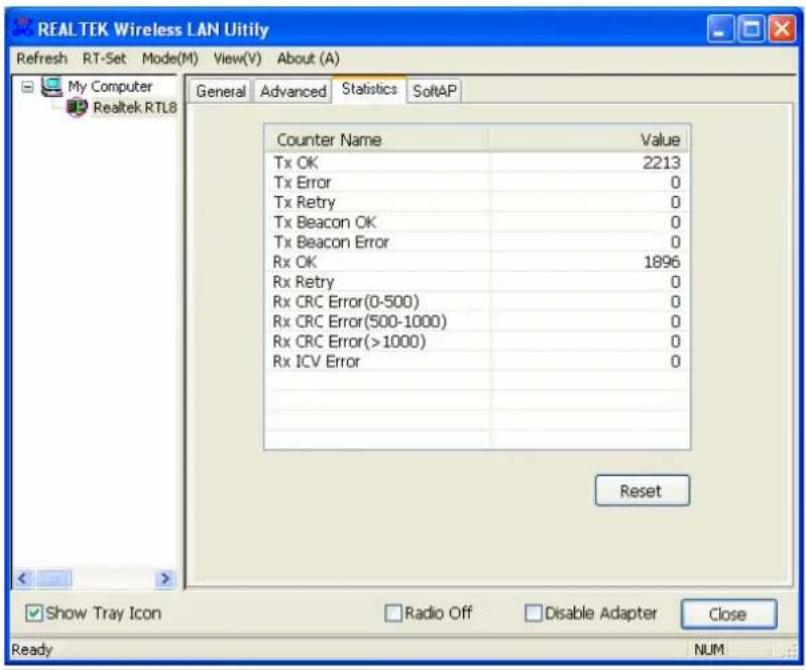806x670 pixels.
Task: Click the tree panel horizontal scrollbar thumb
Action: tap(53, 579)
